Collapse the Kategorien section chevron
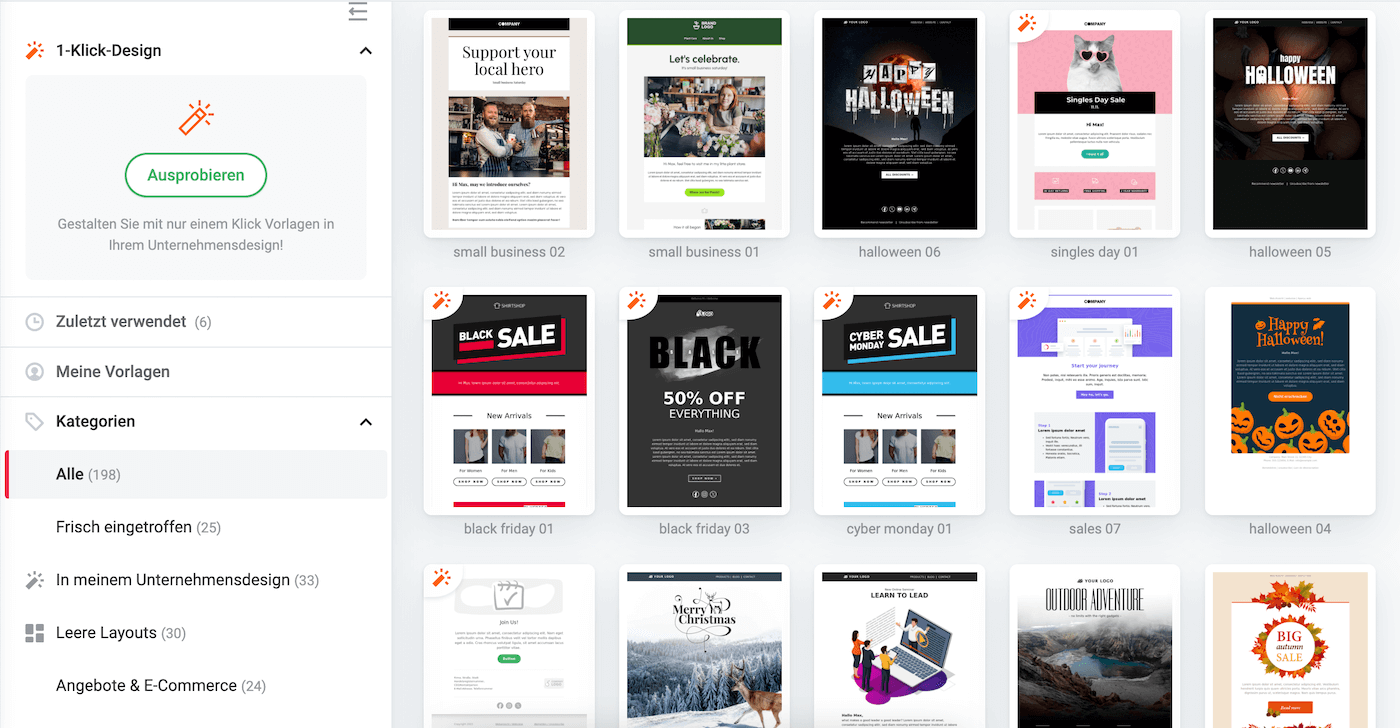The height and width of the screenshot is (728, 1400). tap(366, 422)
